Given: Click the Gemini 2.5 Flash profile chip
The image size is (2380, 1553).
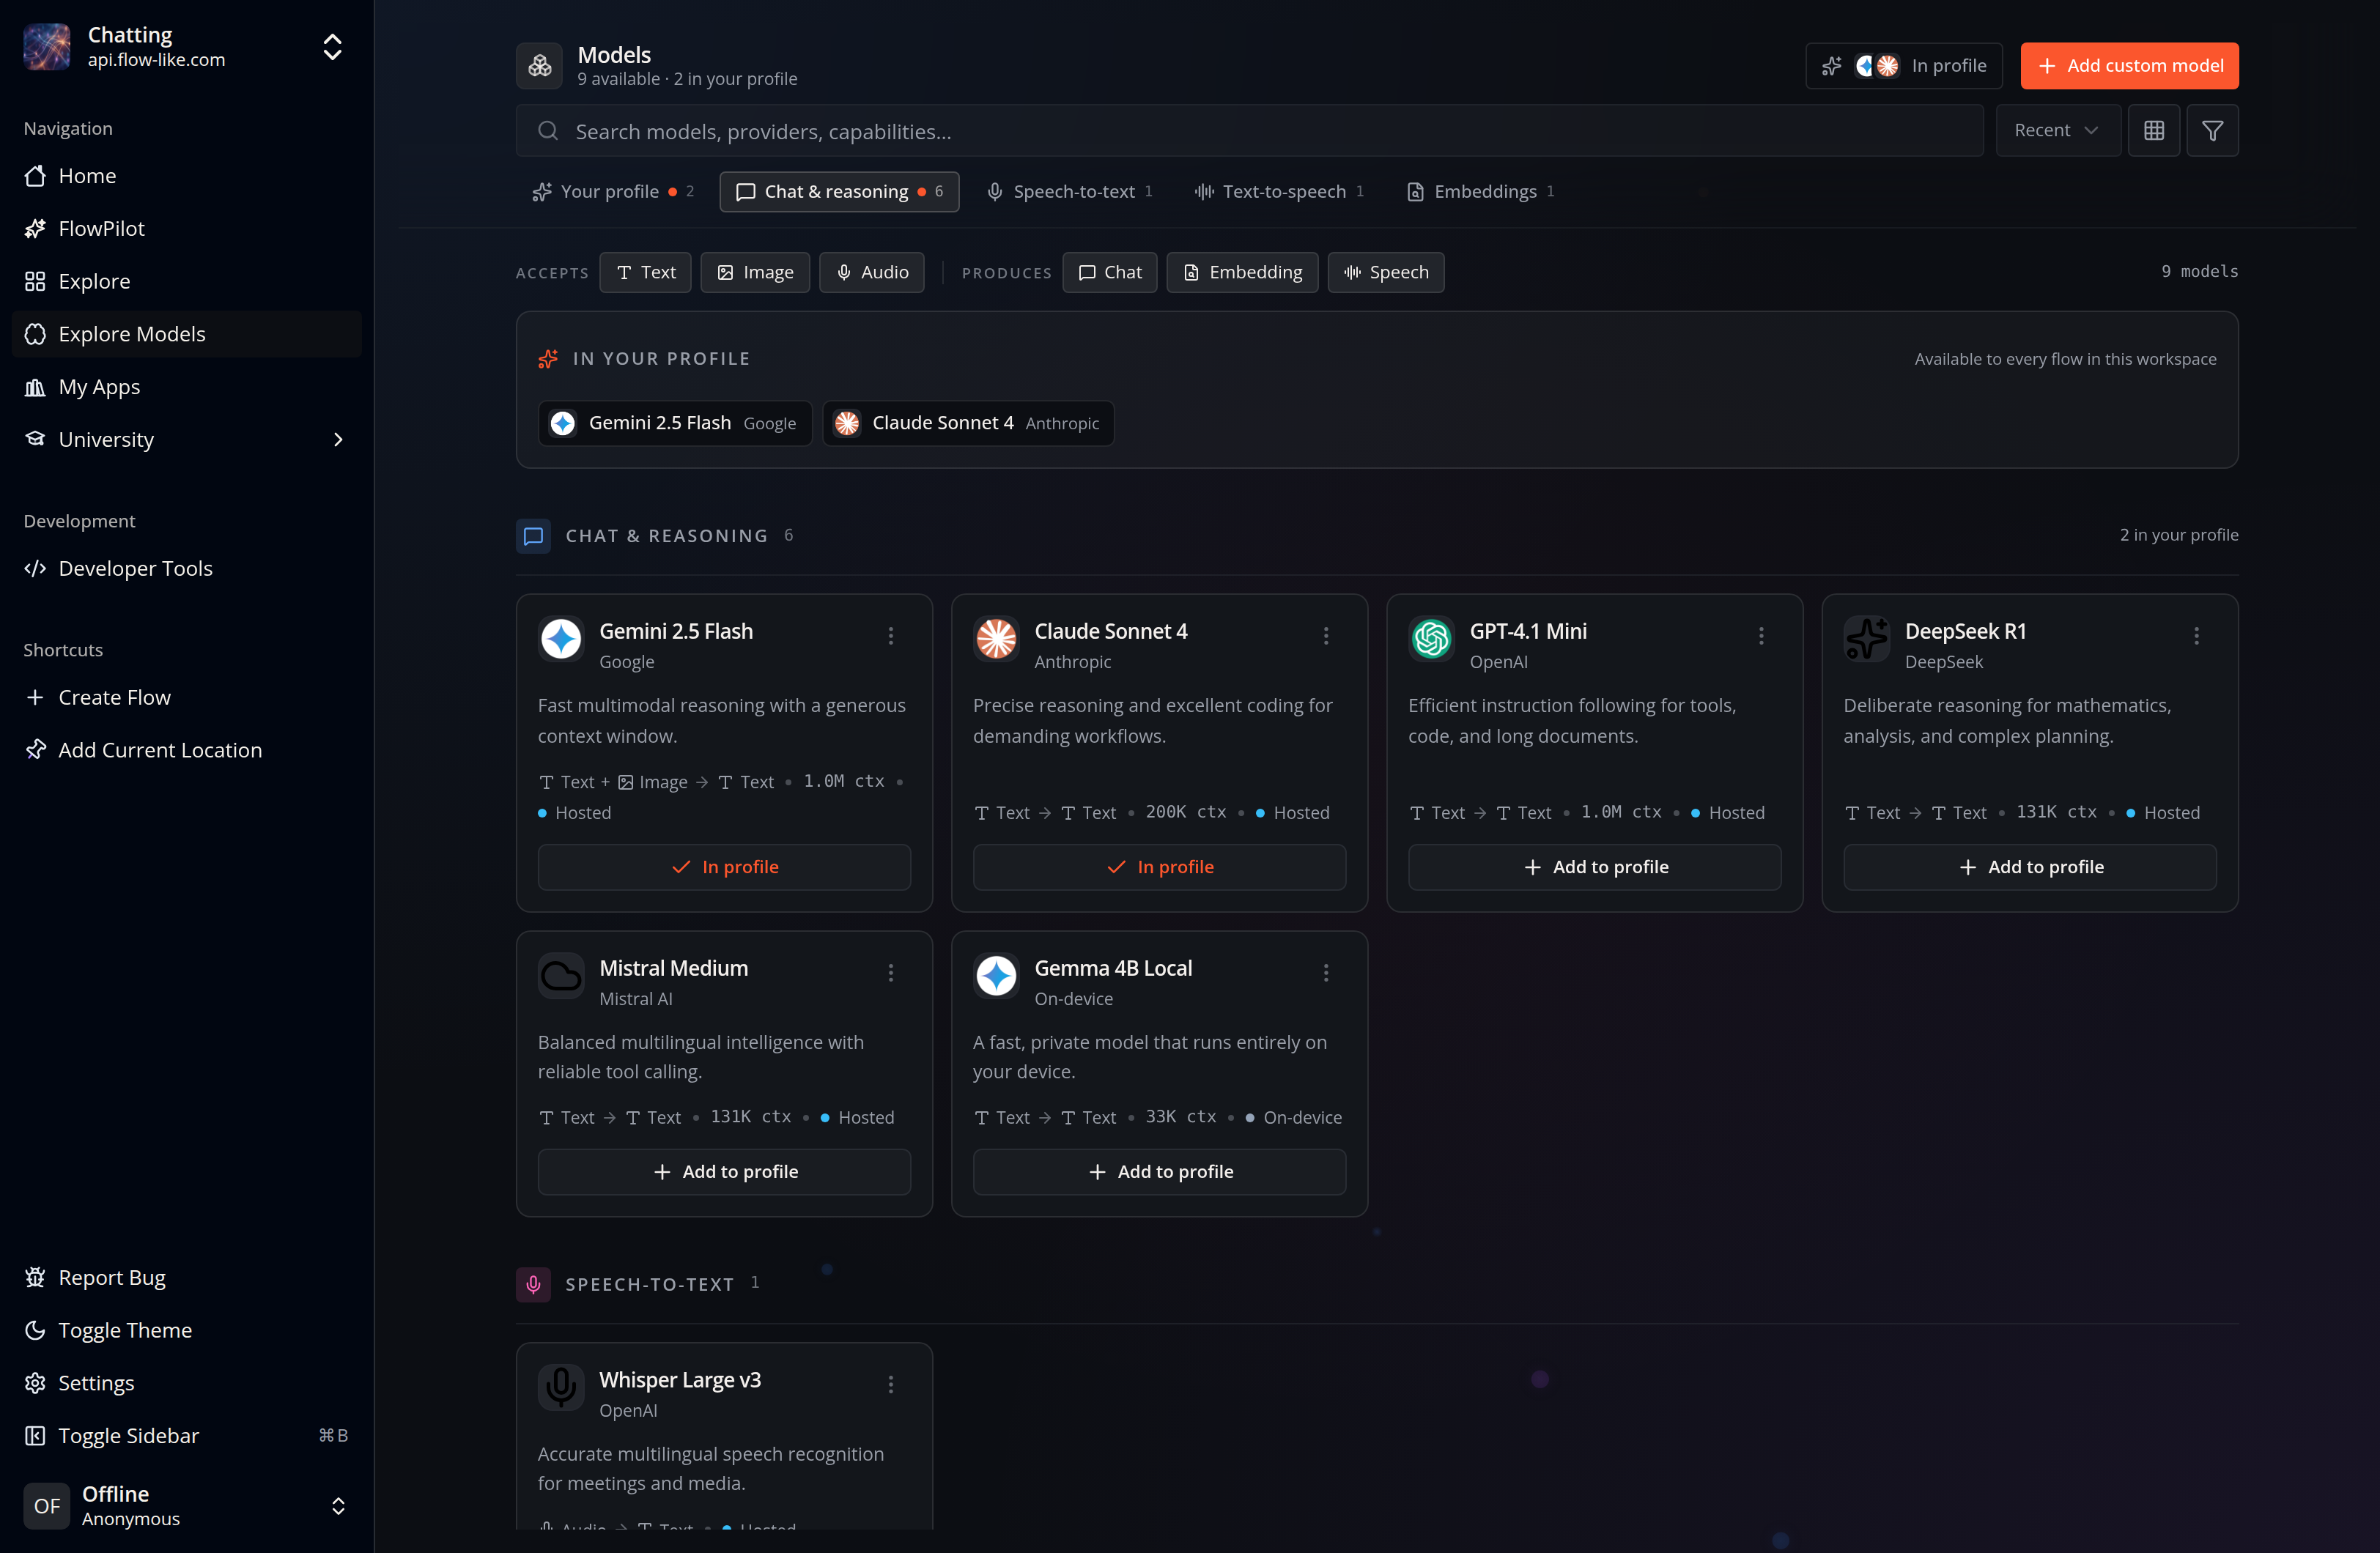Looking at the screenshot, I should [675, 424].
